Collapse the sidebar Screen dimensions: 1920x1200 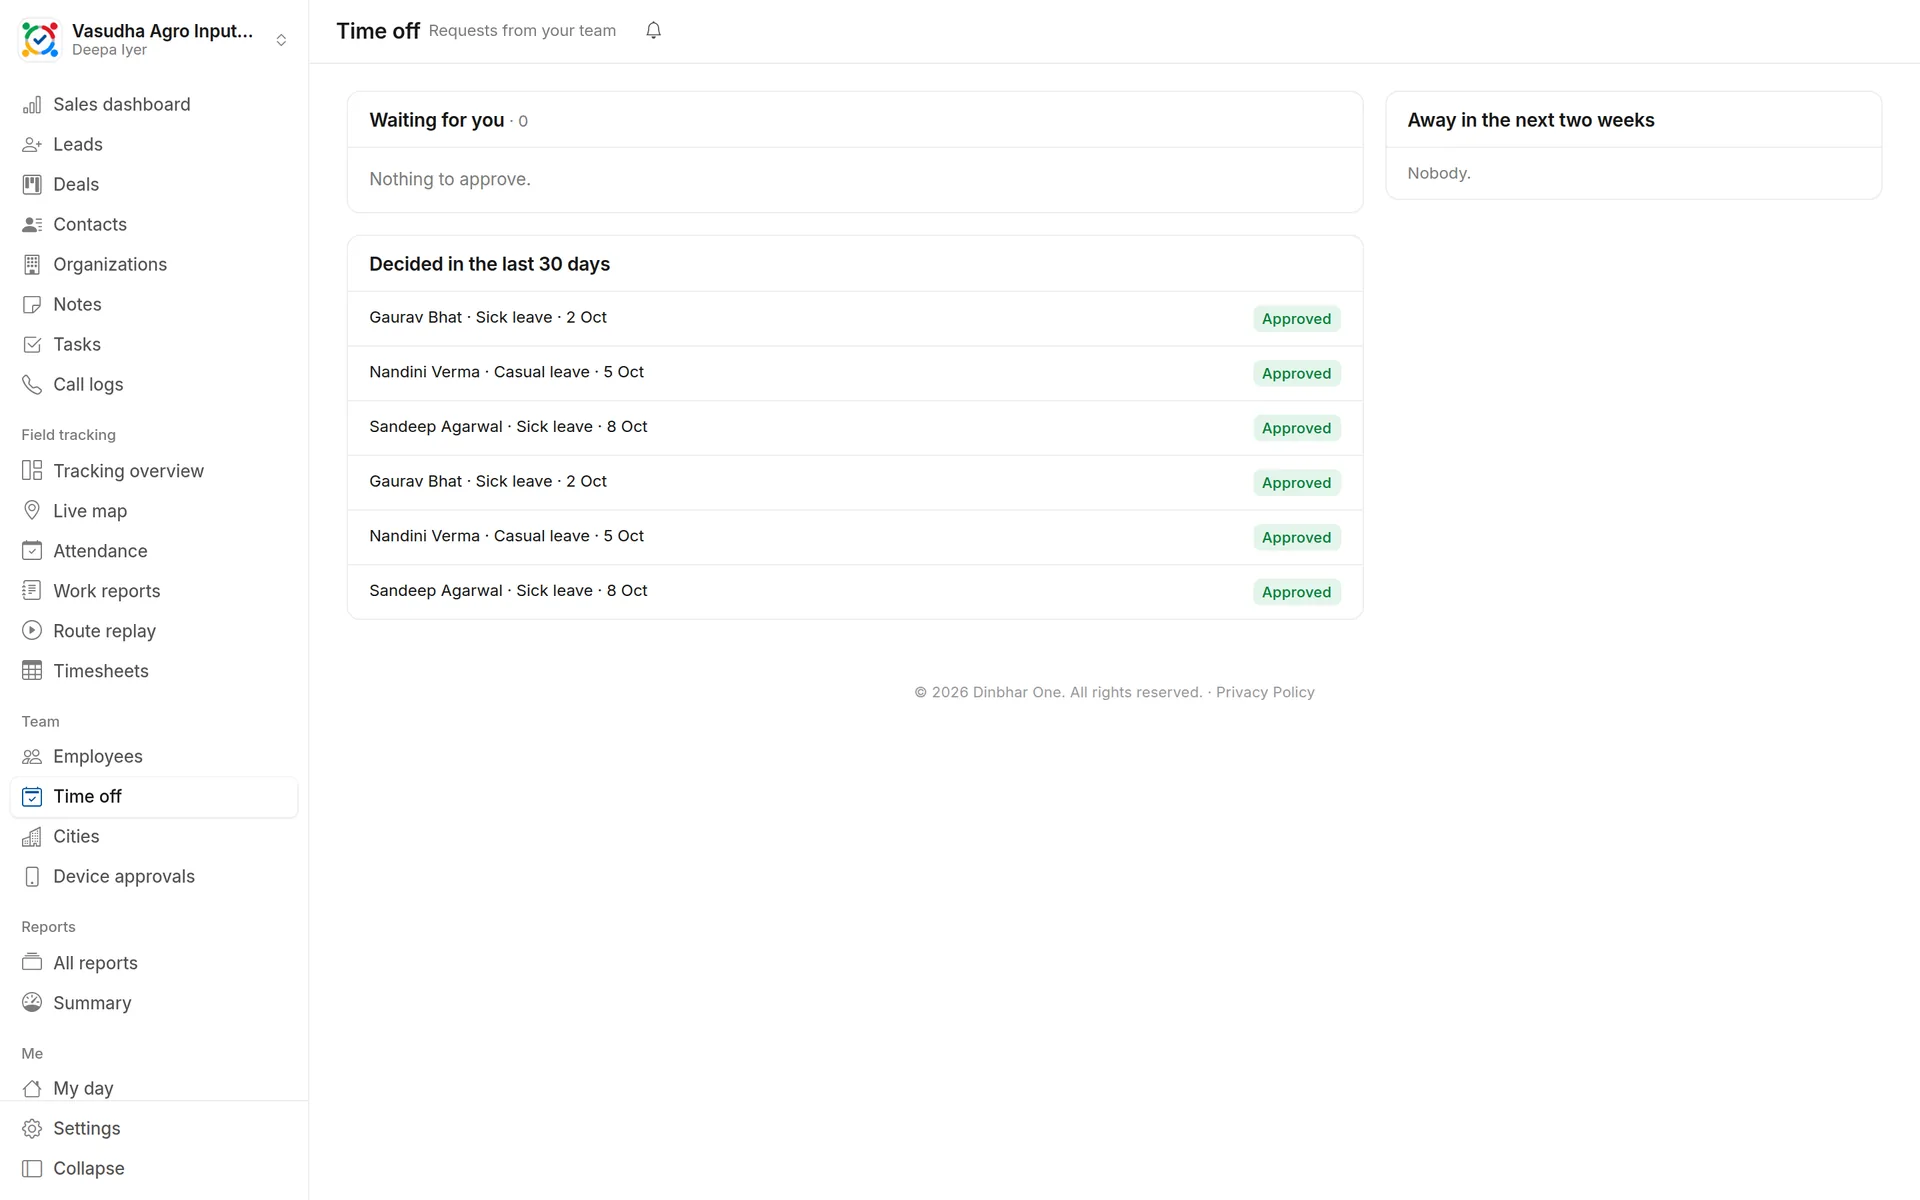(154, 1169)
